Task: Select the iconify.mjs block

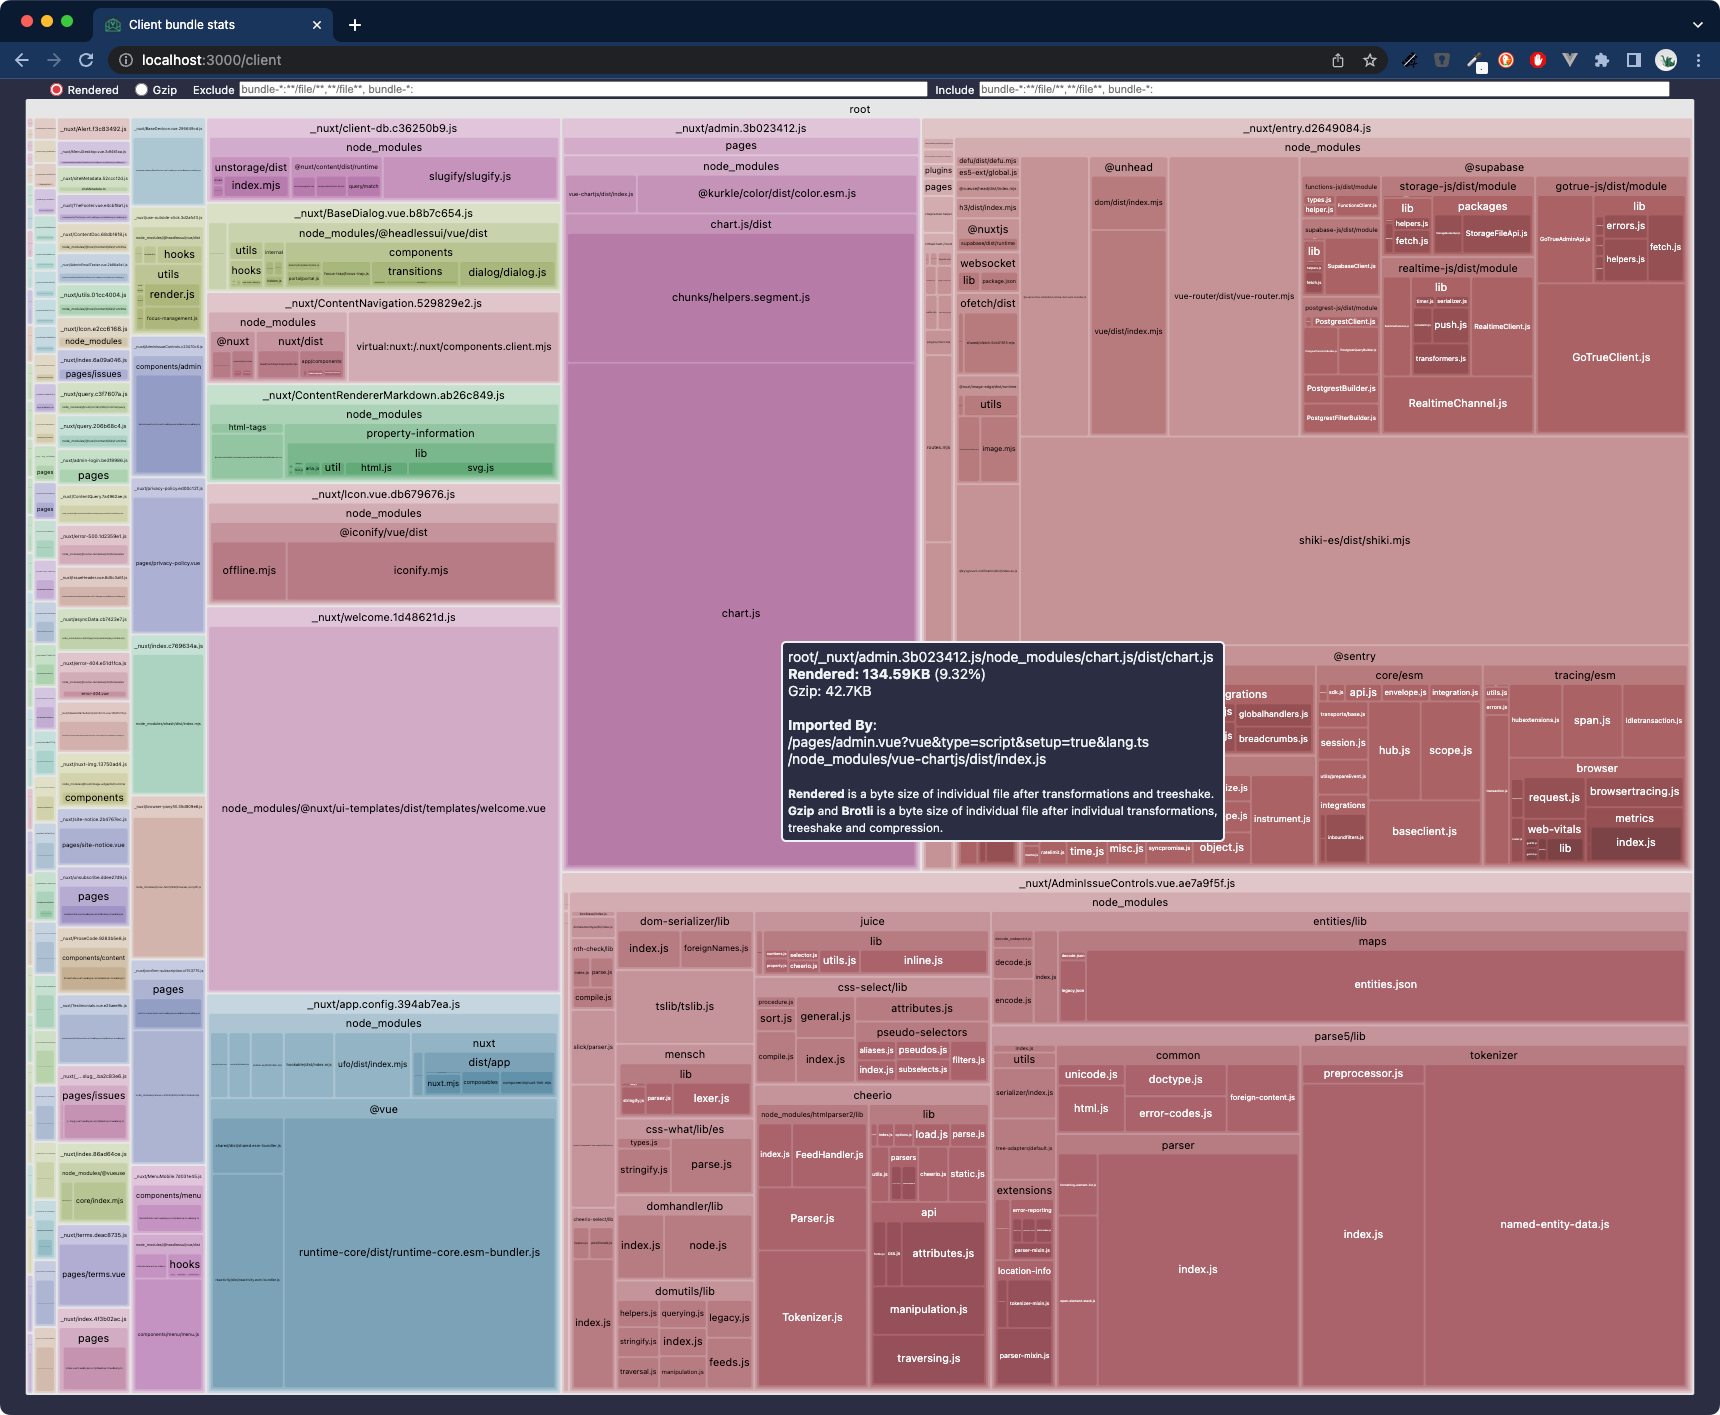Action: point(421,570)
